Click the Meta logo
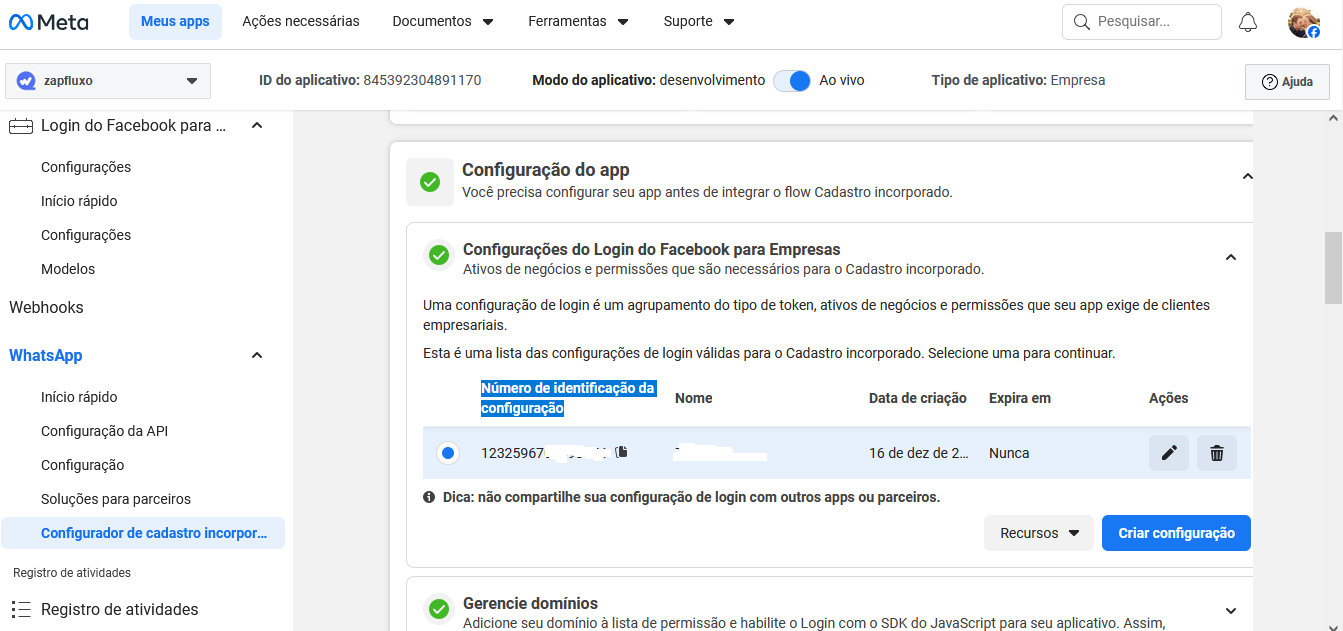 [x=48, y=22]
